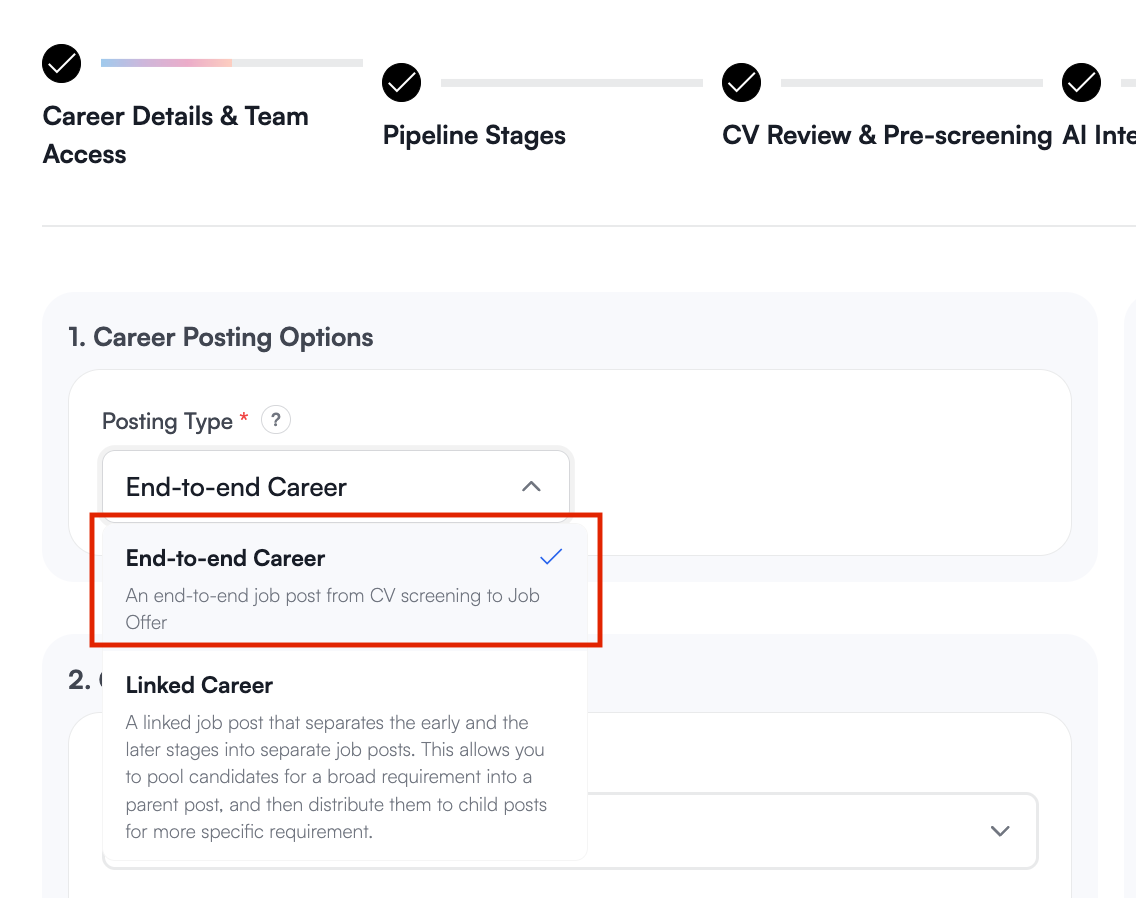Click the Linked Career description paragraph

click(x=335, y=776)
